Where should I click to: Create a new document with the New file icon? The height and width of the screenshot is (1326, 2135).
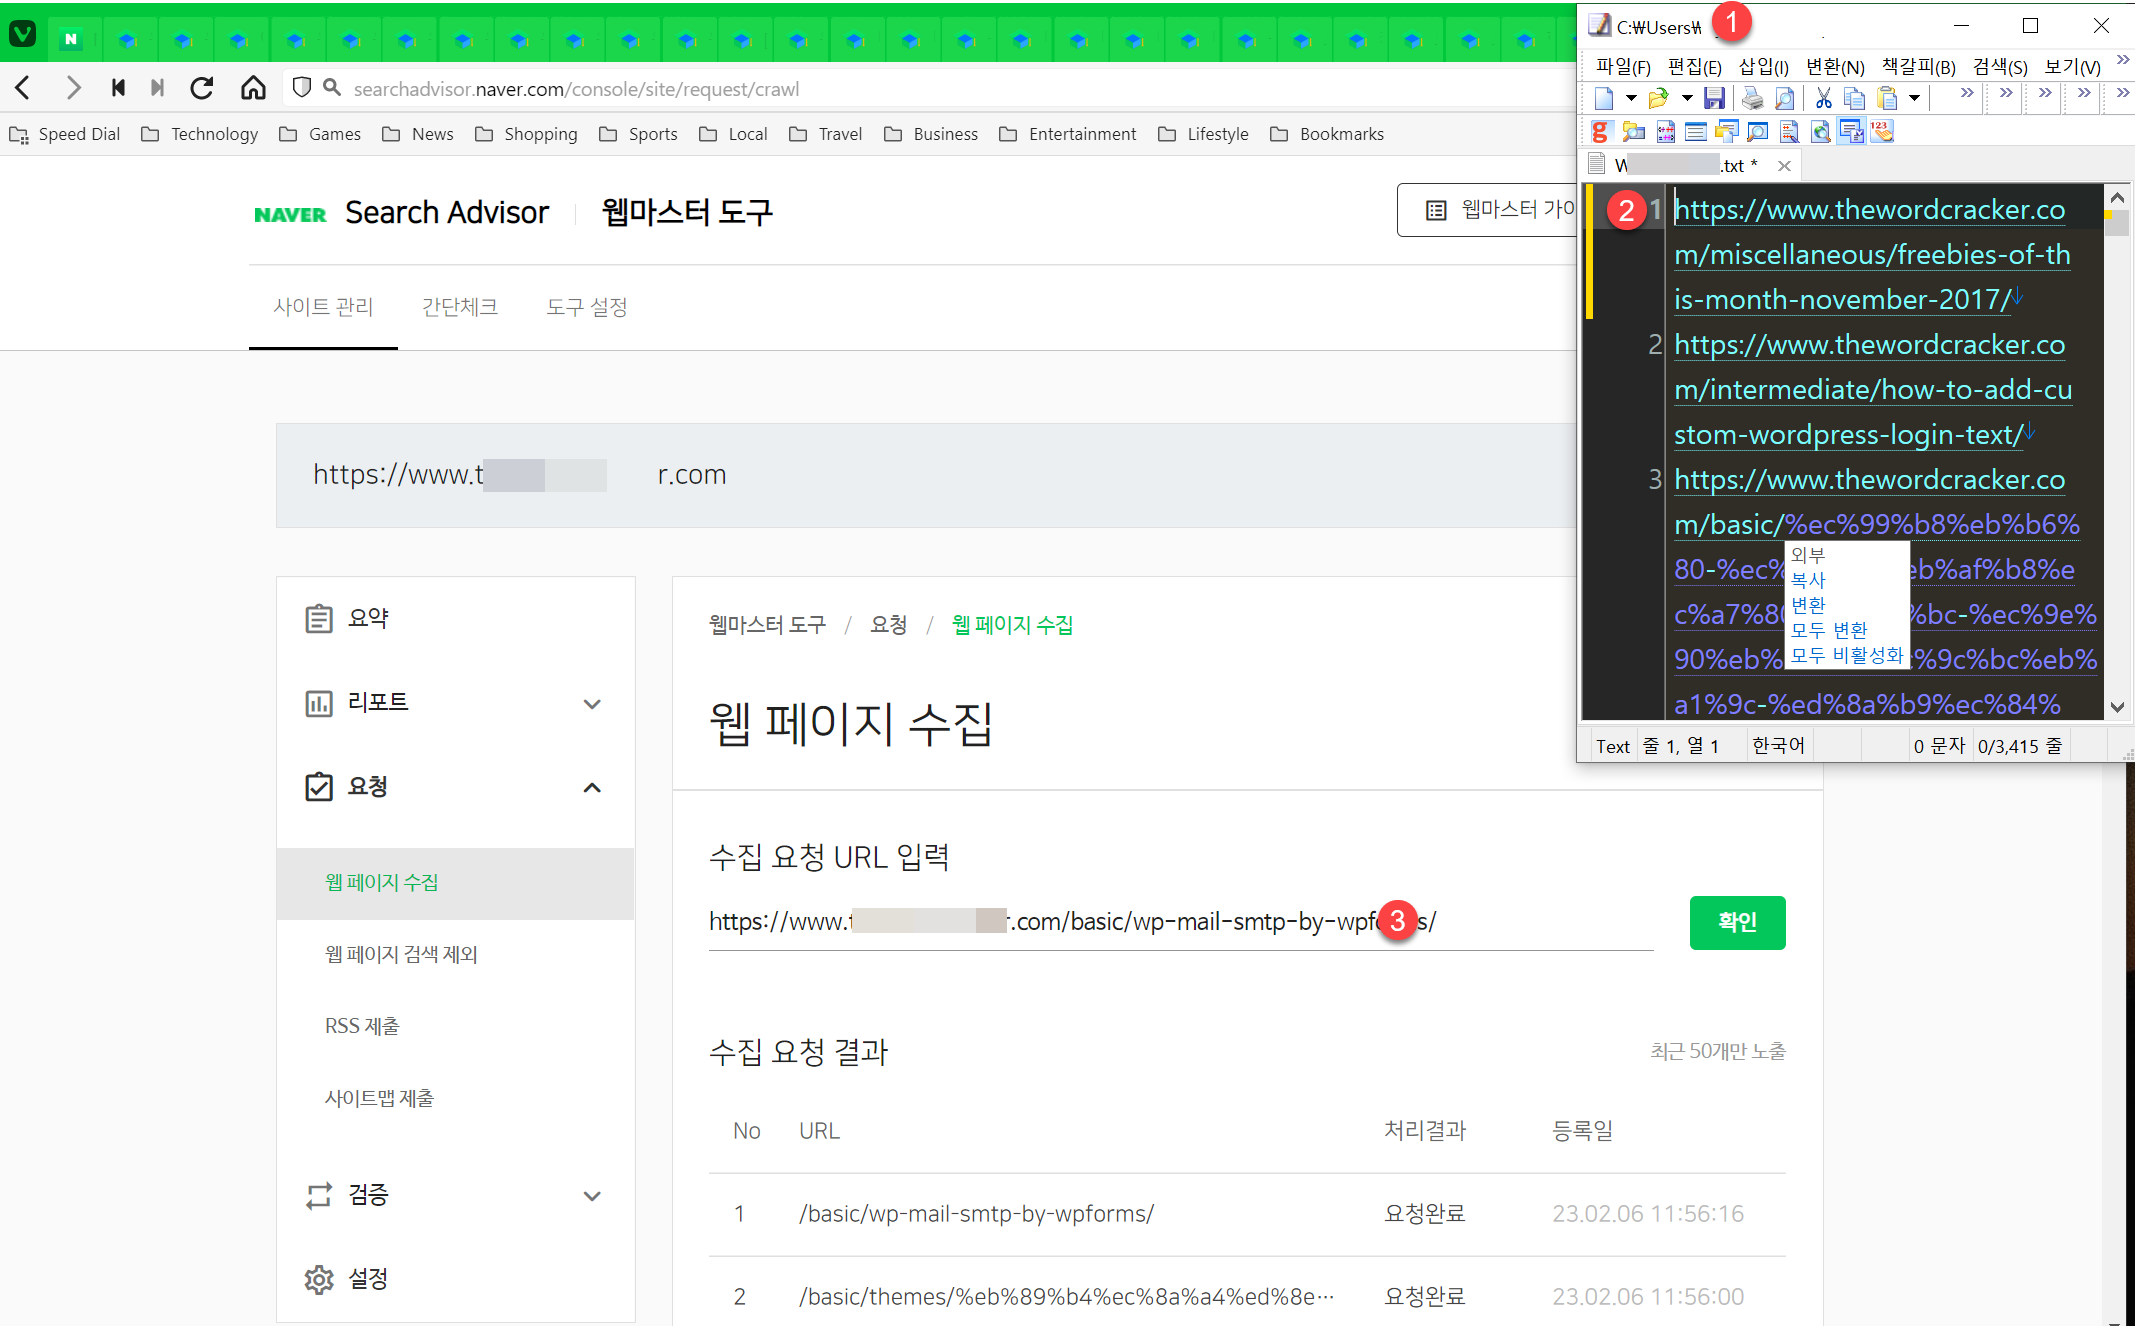tap(1603, 99)
